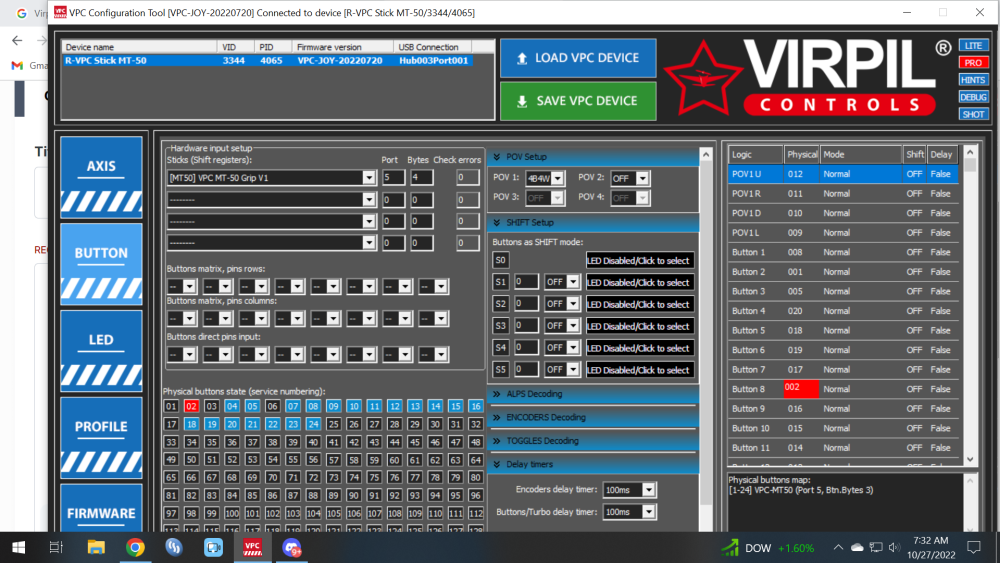1000x563 pixels.
Task: Click the LOAD VPC DEVICE button
Action: 578,58
